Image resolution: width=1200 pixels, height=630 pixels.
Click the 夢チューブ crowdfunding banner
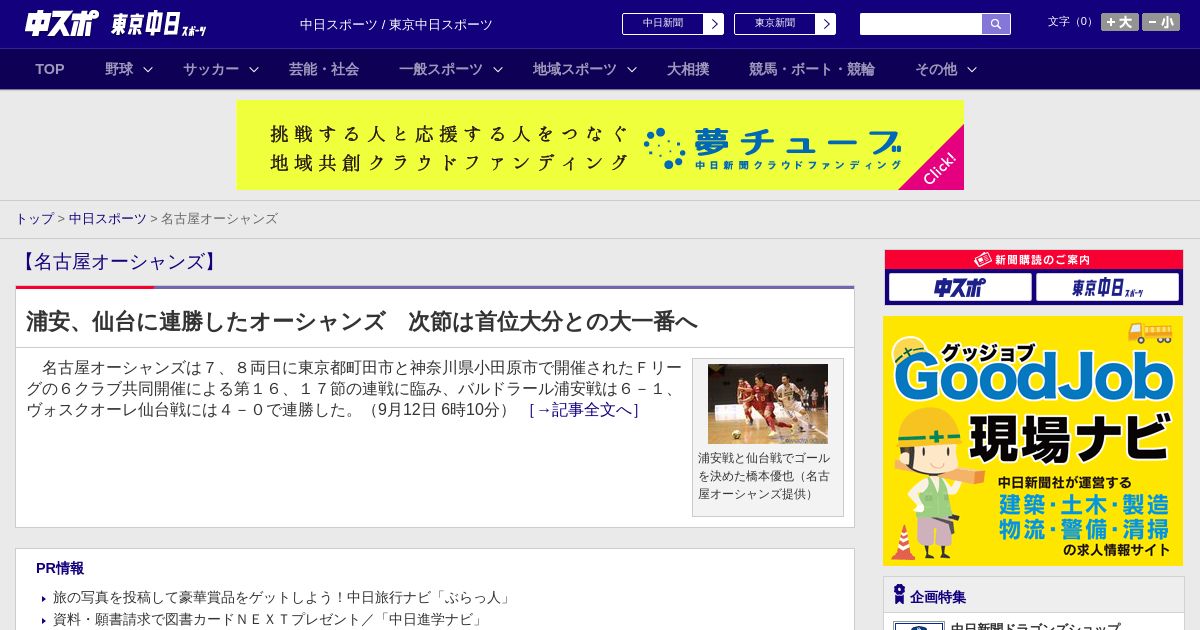(x=600, y=145)
